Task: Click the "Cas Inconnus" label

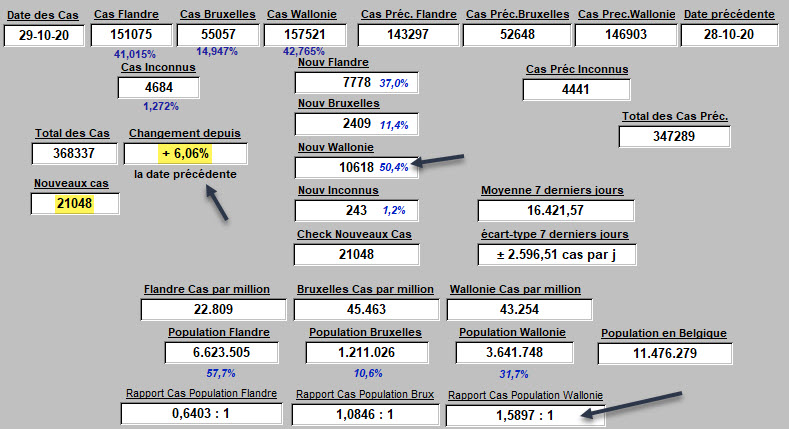Action: click(x=158, y=67)
